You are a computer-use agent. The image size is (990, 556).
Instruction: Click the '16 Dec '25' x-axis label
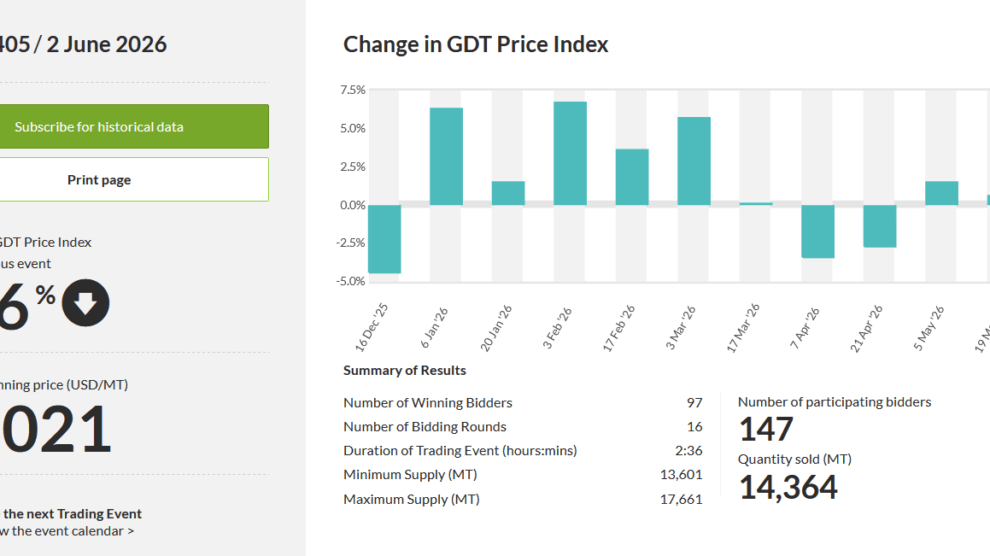tap(371, 328)
